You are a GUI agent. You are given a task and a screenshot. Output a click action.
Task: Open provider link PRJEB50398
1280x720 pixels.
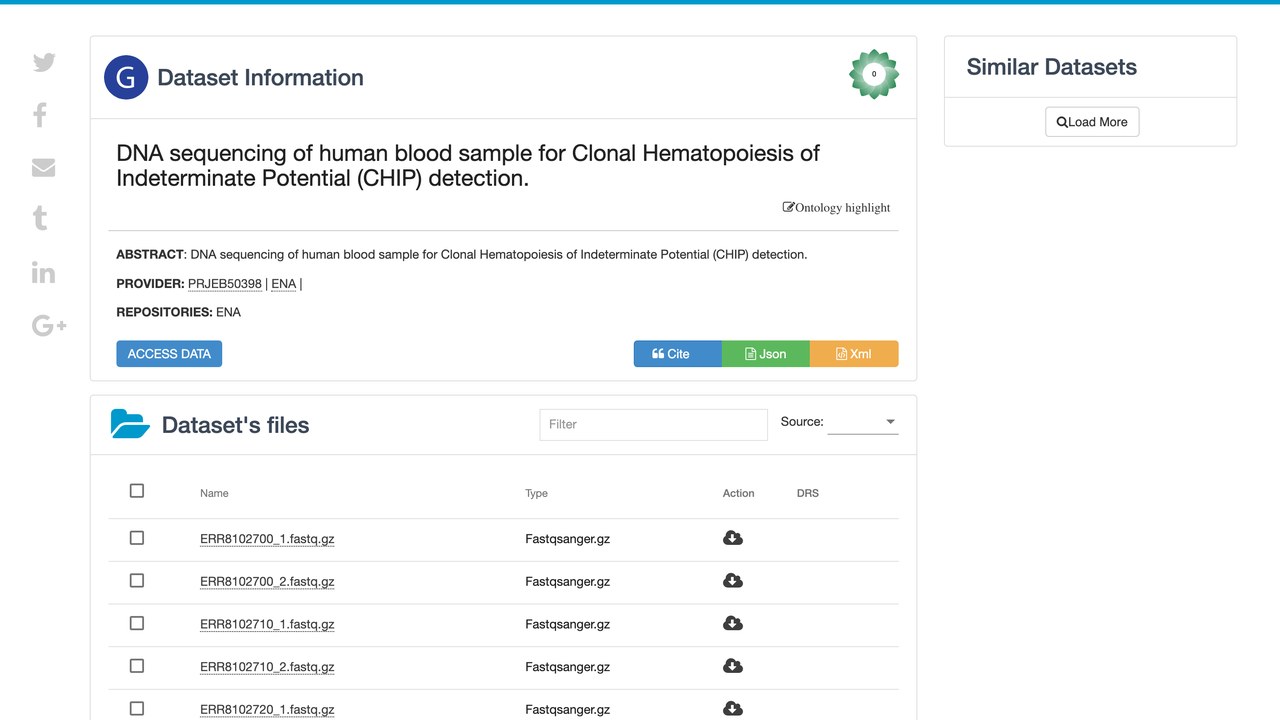pos(225,284)
